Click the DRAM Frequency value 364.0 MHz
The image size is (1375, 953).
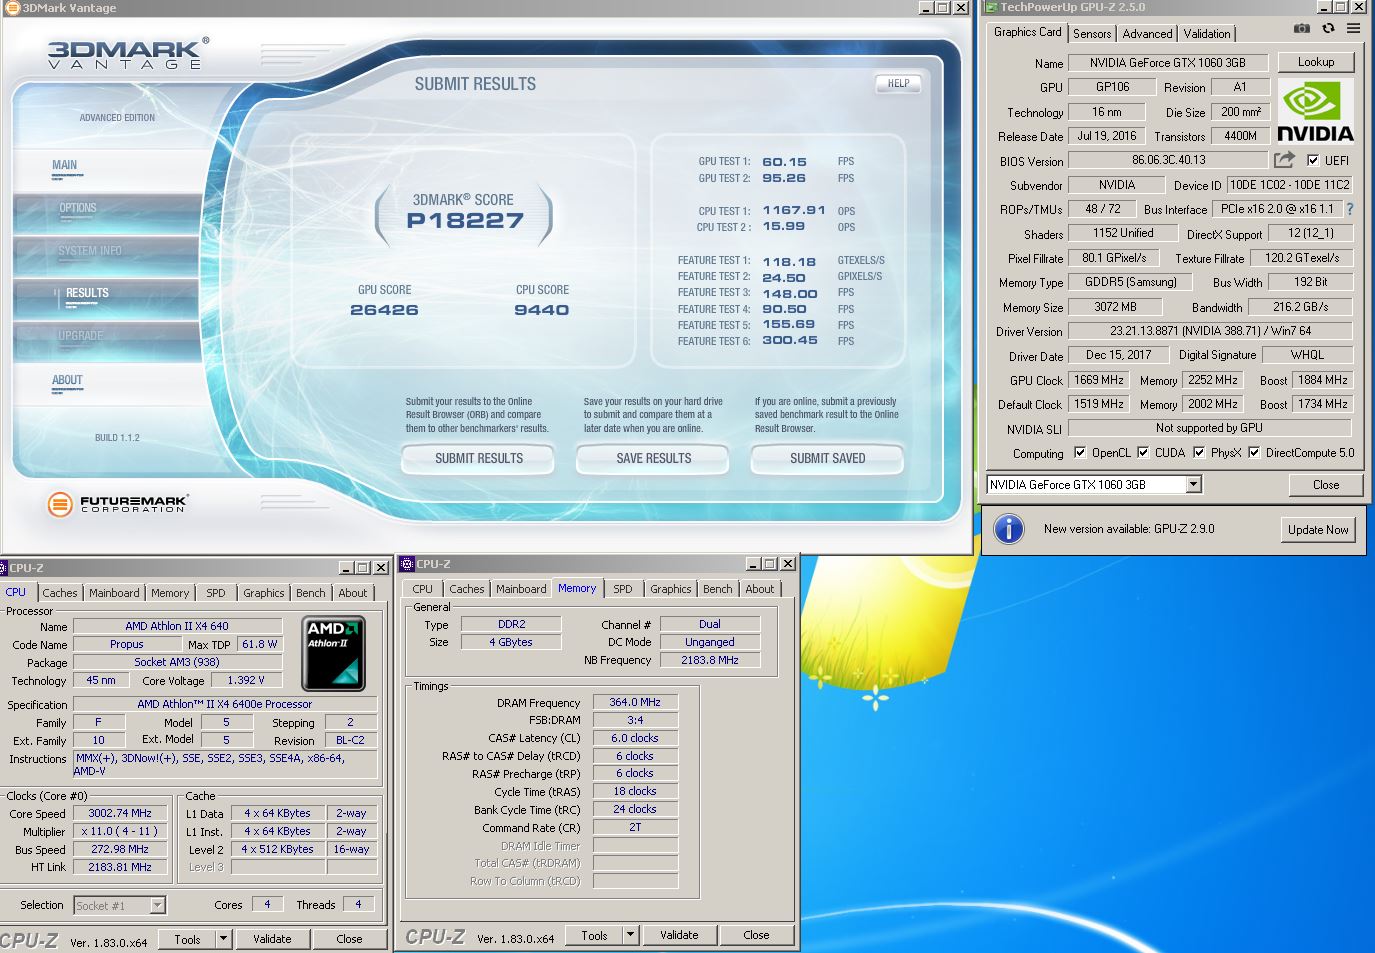(635, 702)
